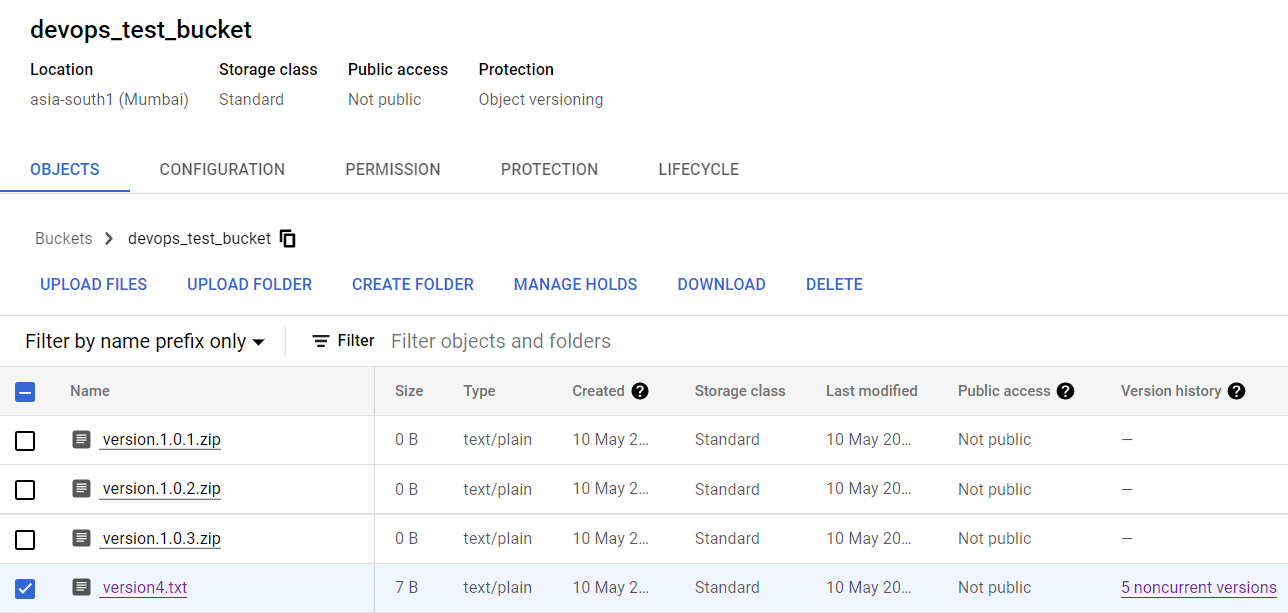This screenshot has width=1288, height=613.
Task: Click the file icon beside version4.txt
Action: [x=81, y=587]
